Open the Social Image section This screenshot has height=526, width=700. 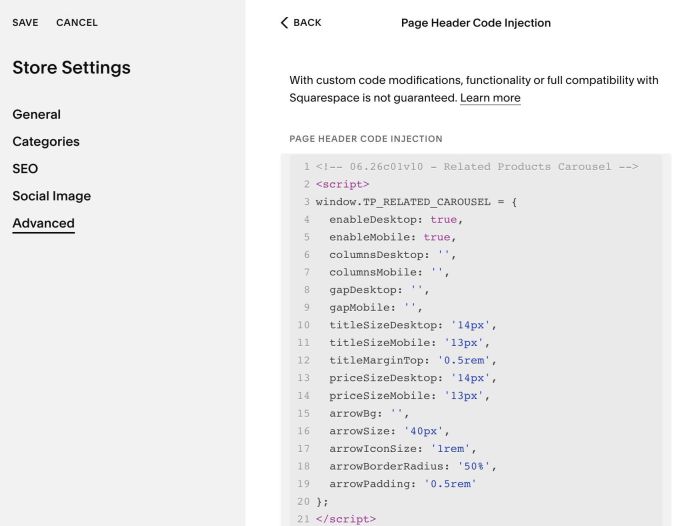(x=52, y=196)
